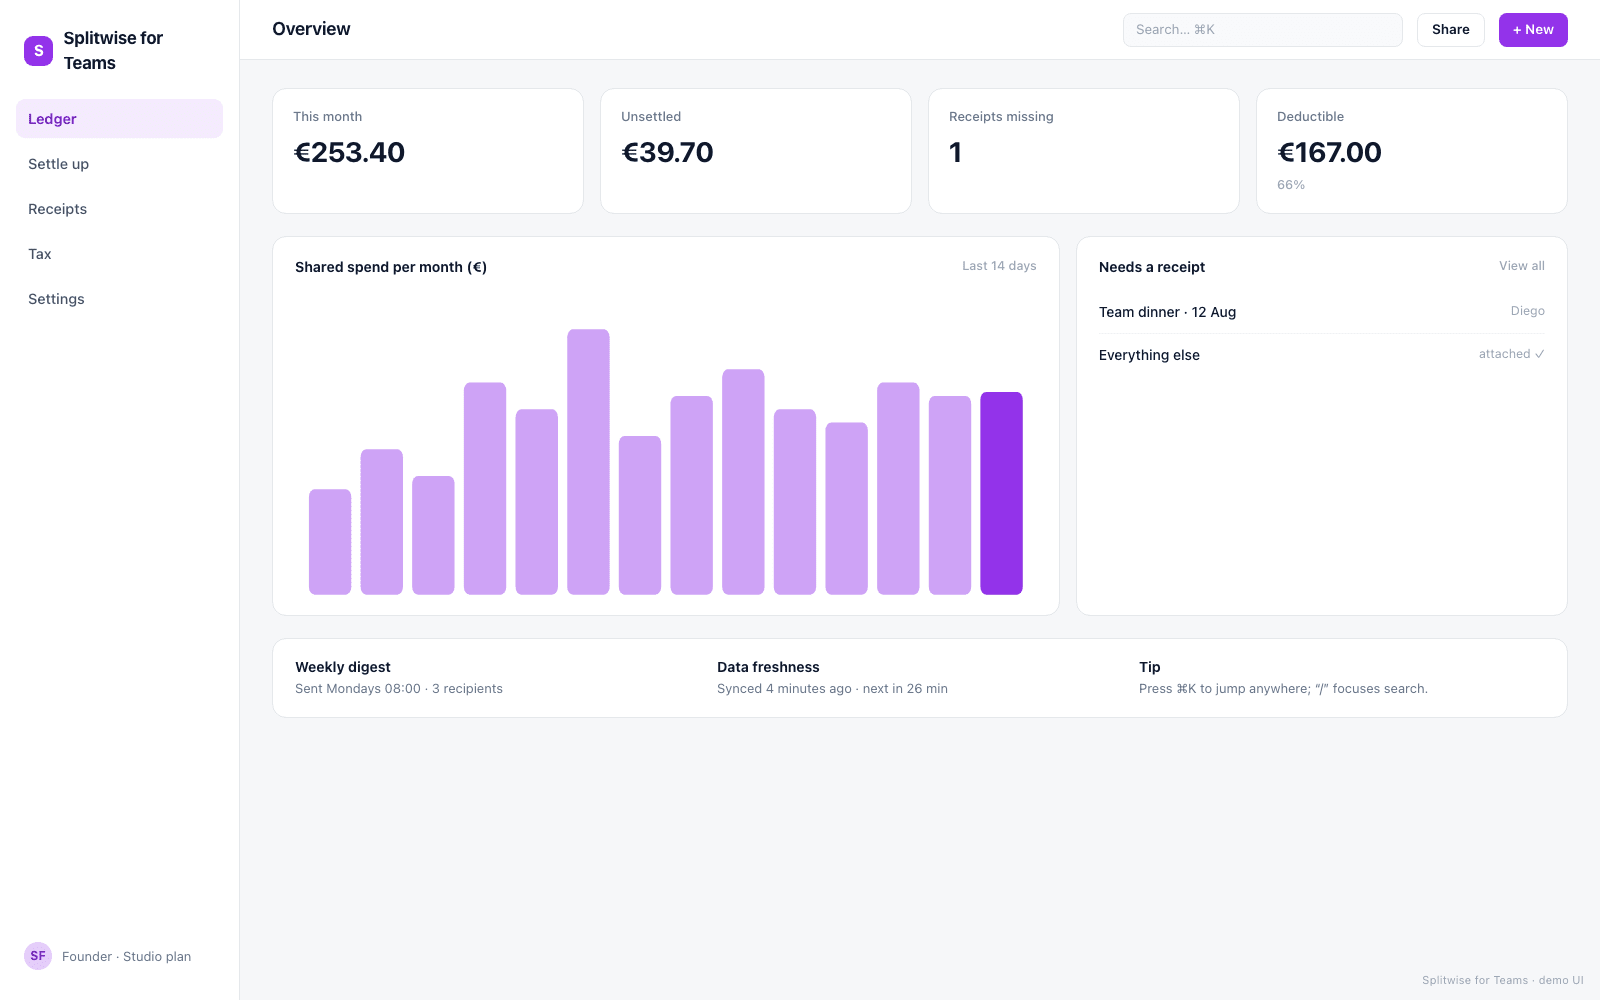1600x1000 pixels.
Task: Click the attached ✓ status
Action: [x=1511, y=354]
